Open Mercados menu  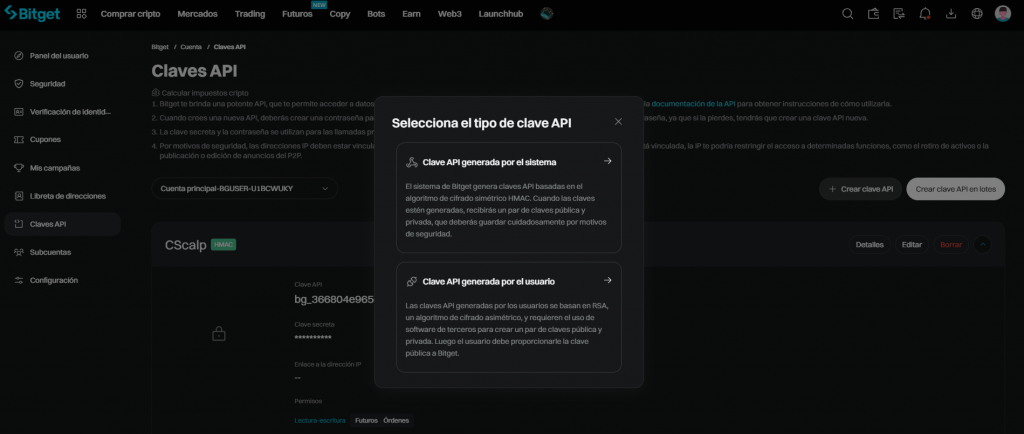[x=197, y=14]
